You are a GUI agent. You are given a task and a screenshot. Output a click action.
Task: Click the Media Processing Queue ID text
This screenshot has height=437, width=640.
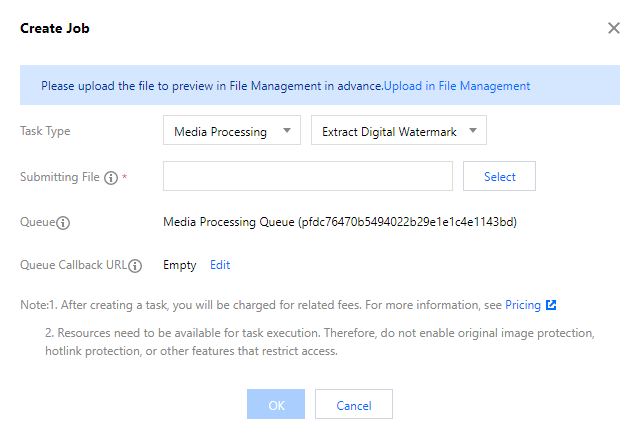click(x=339, y=221)
